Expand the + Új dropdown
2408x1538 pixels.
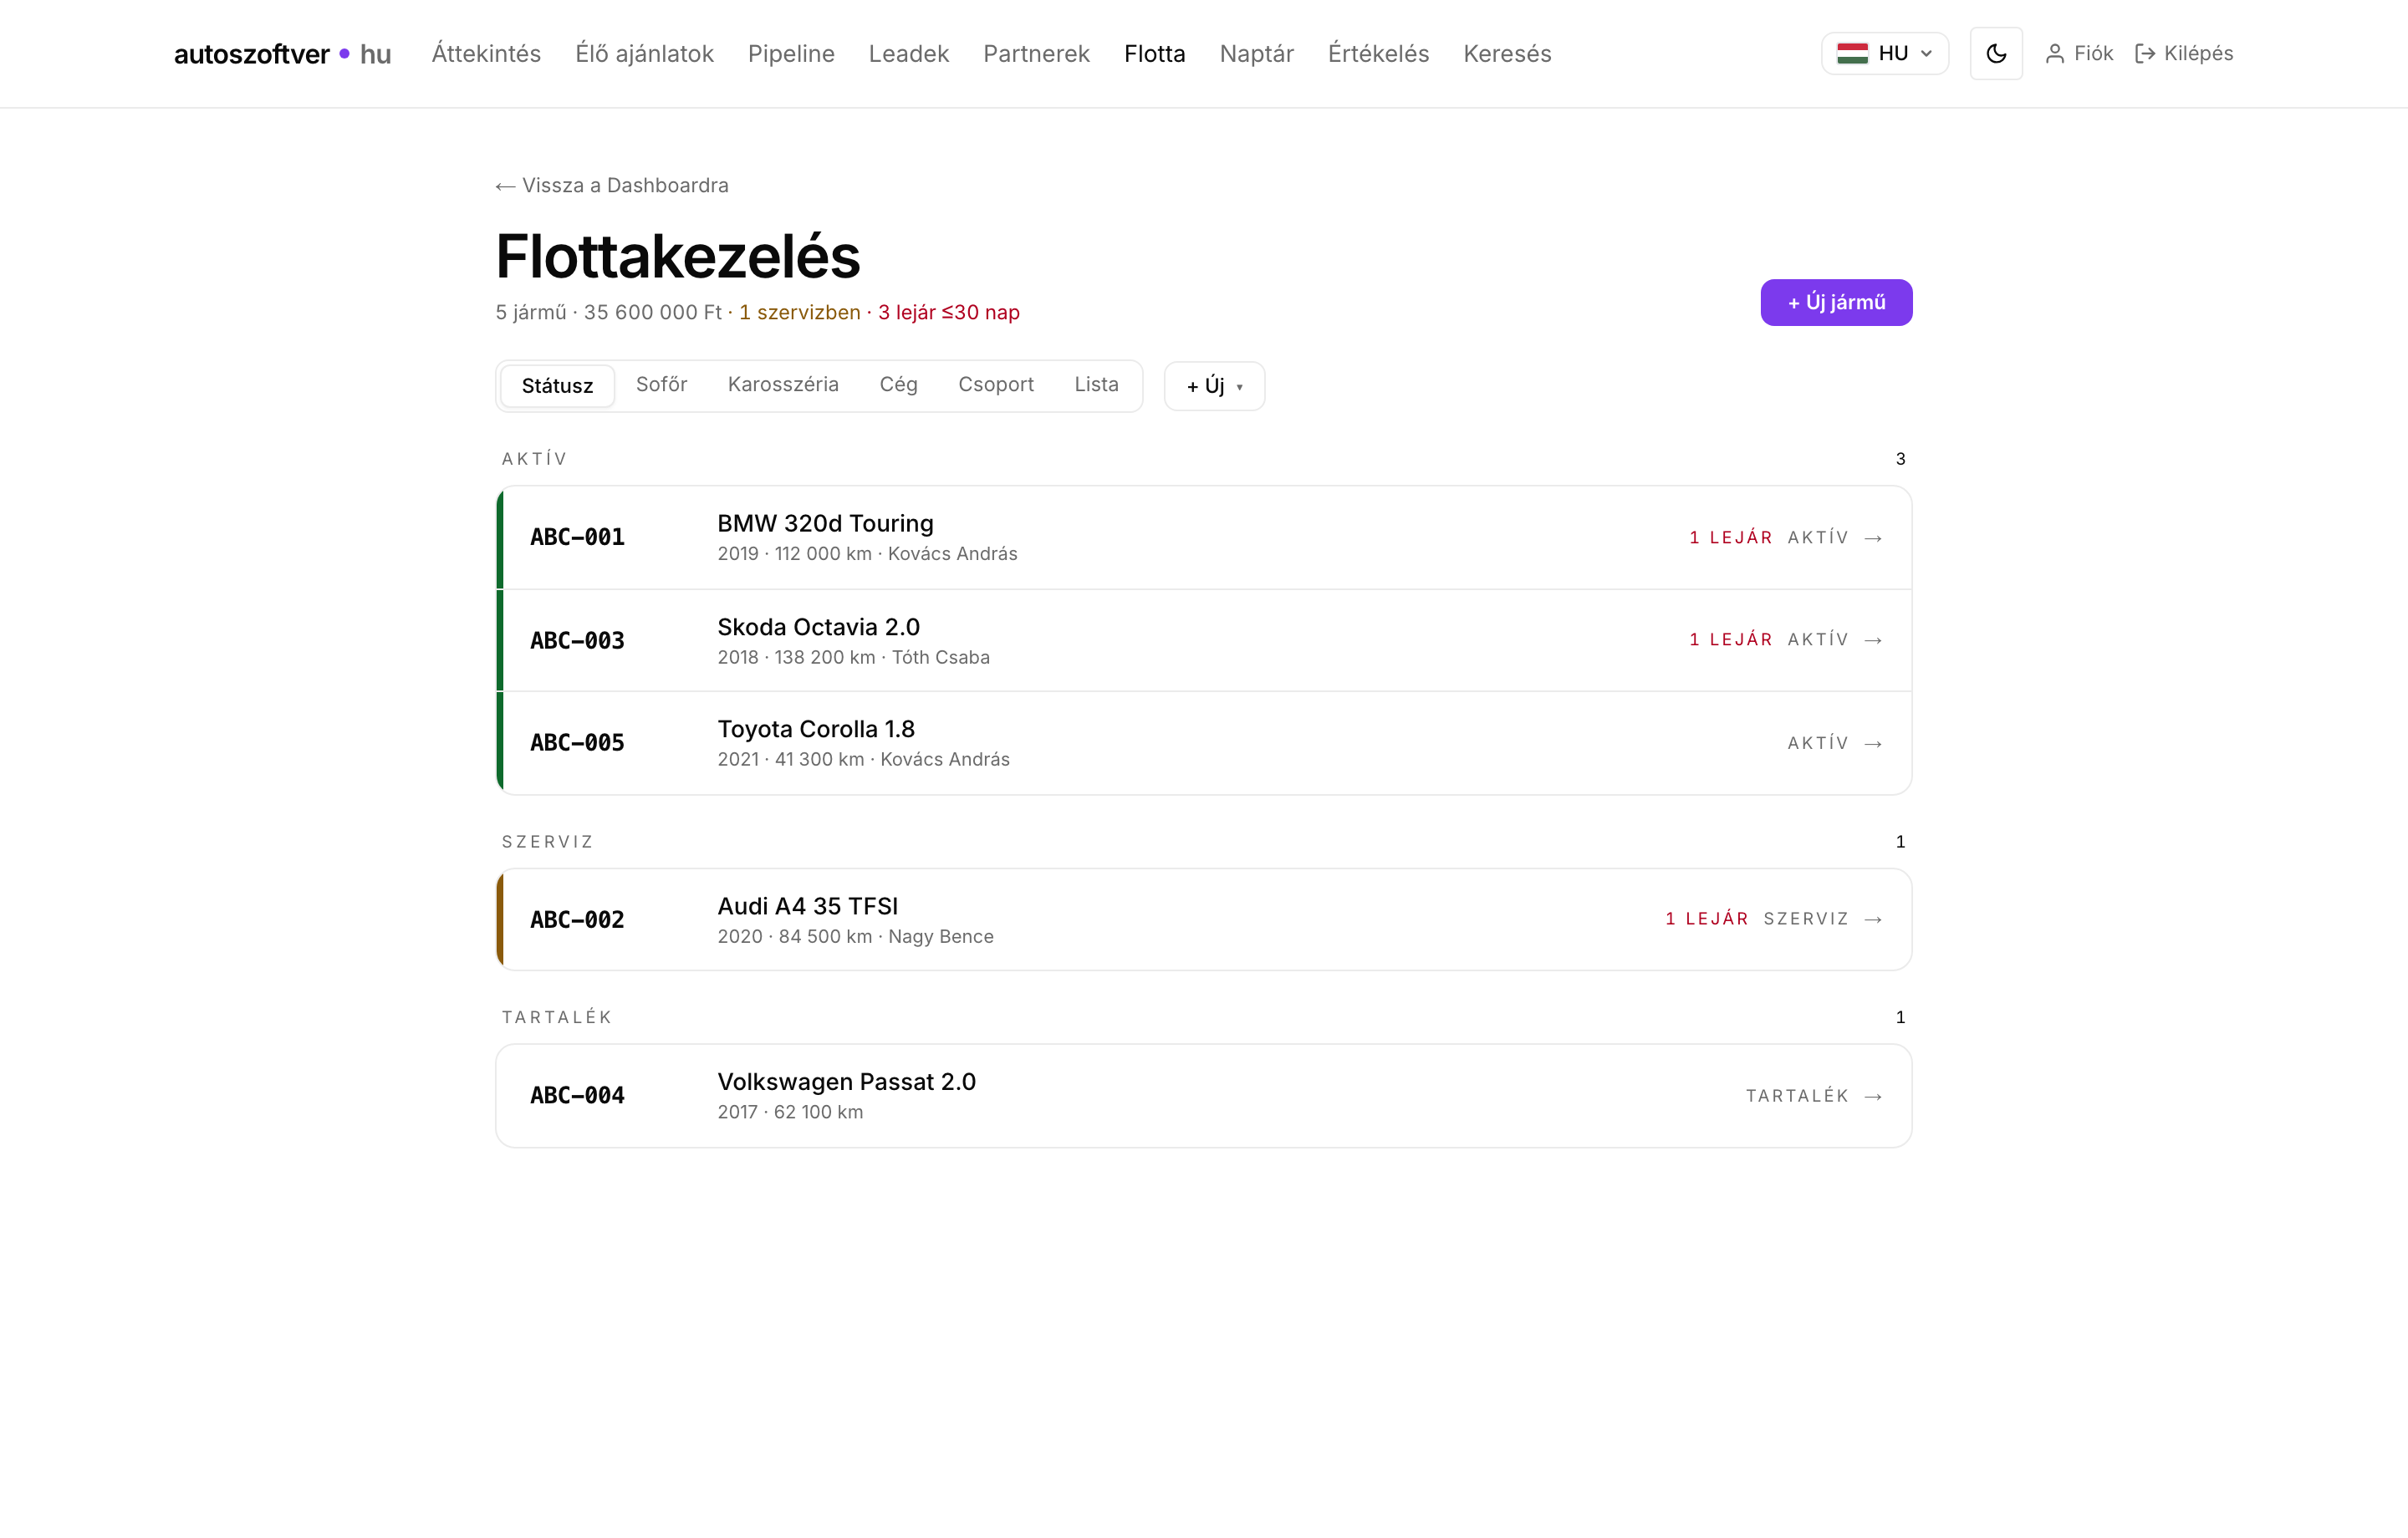[1214, 386]
